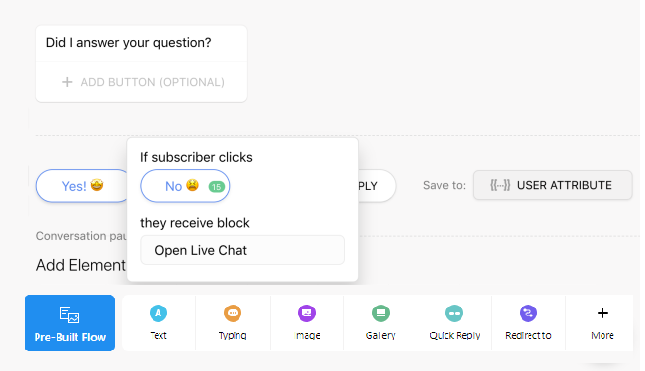The image size is (645, 371).
Task: Click the curly braces attribute icon
Action: click(500, 185)
